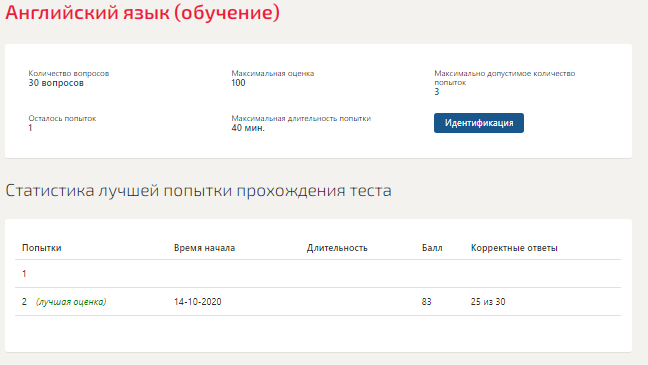Click the Время начала column header
648x365 pixels.
pos(204,248)
